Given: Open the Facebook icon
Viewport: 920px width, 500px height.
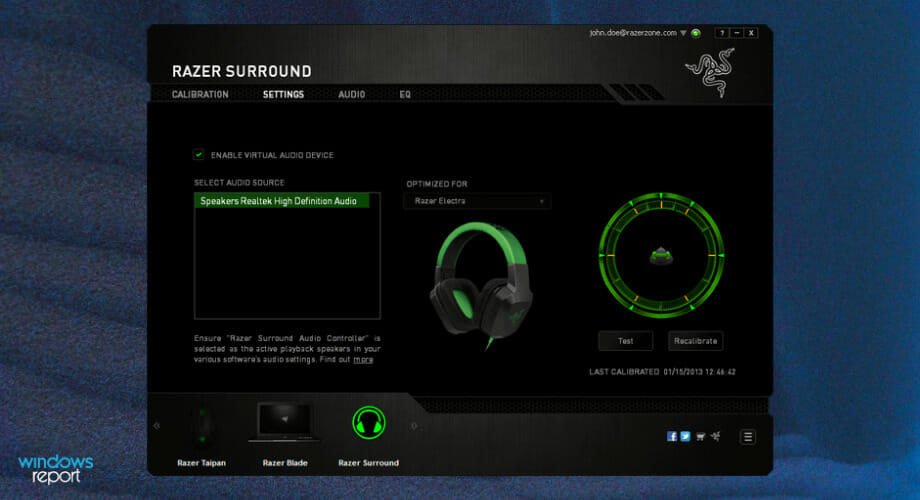Looking at the screenshot, I should 672,436.
